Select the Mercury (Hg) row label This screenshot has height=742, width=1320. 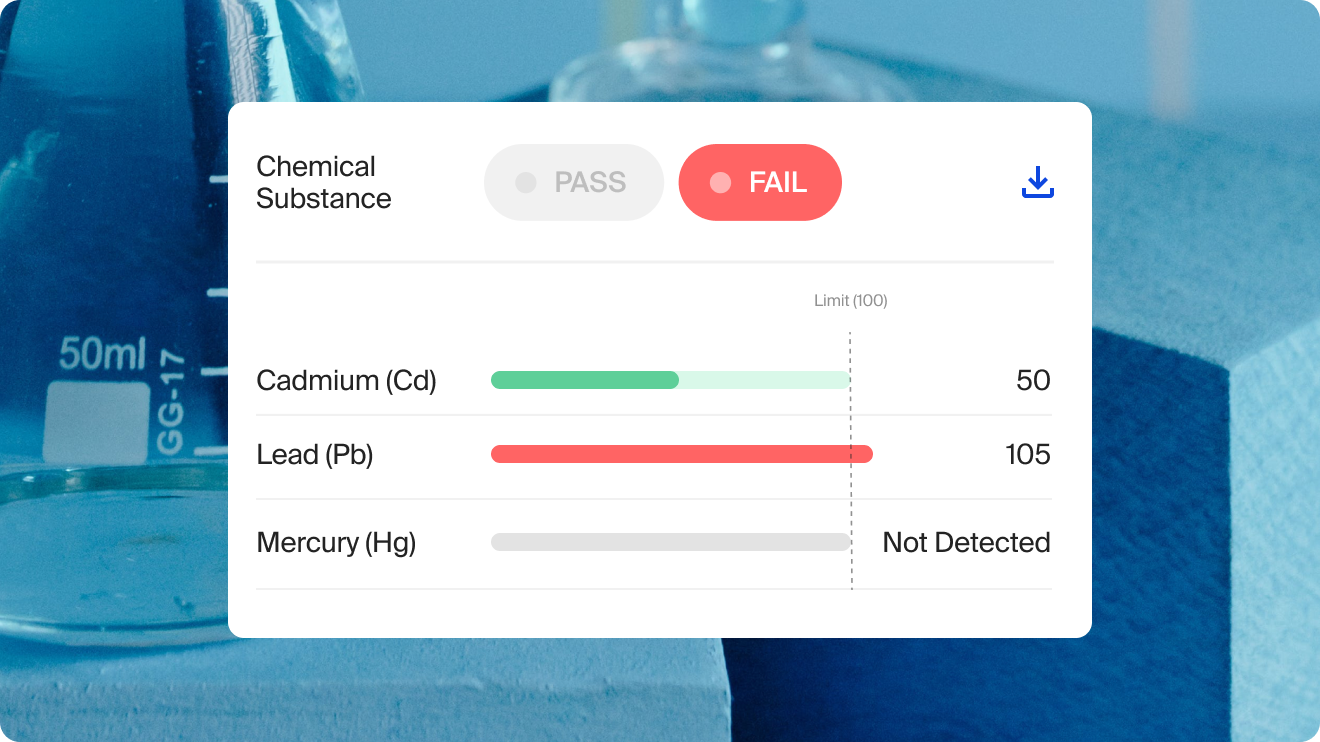click(336, 543)
